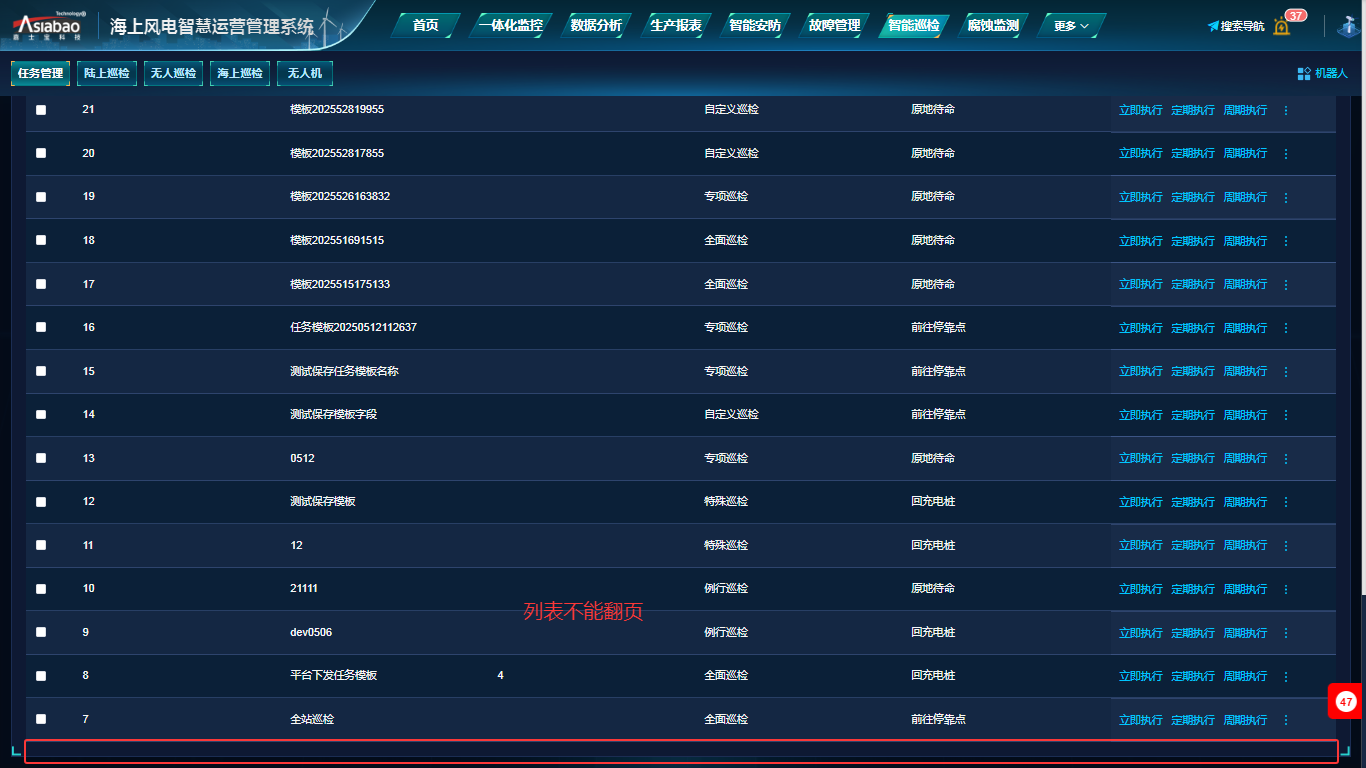
Task: Expand the three-dot options for row 18
Action: (1286, 241)
